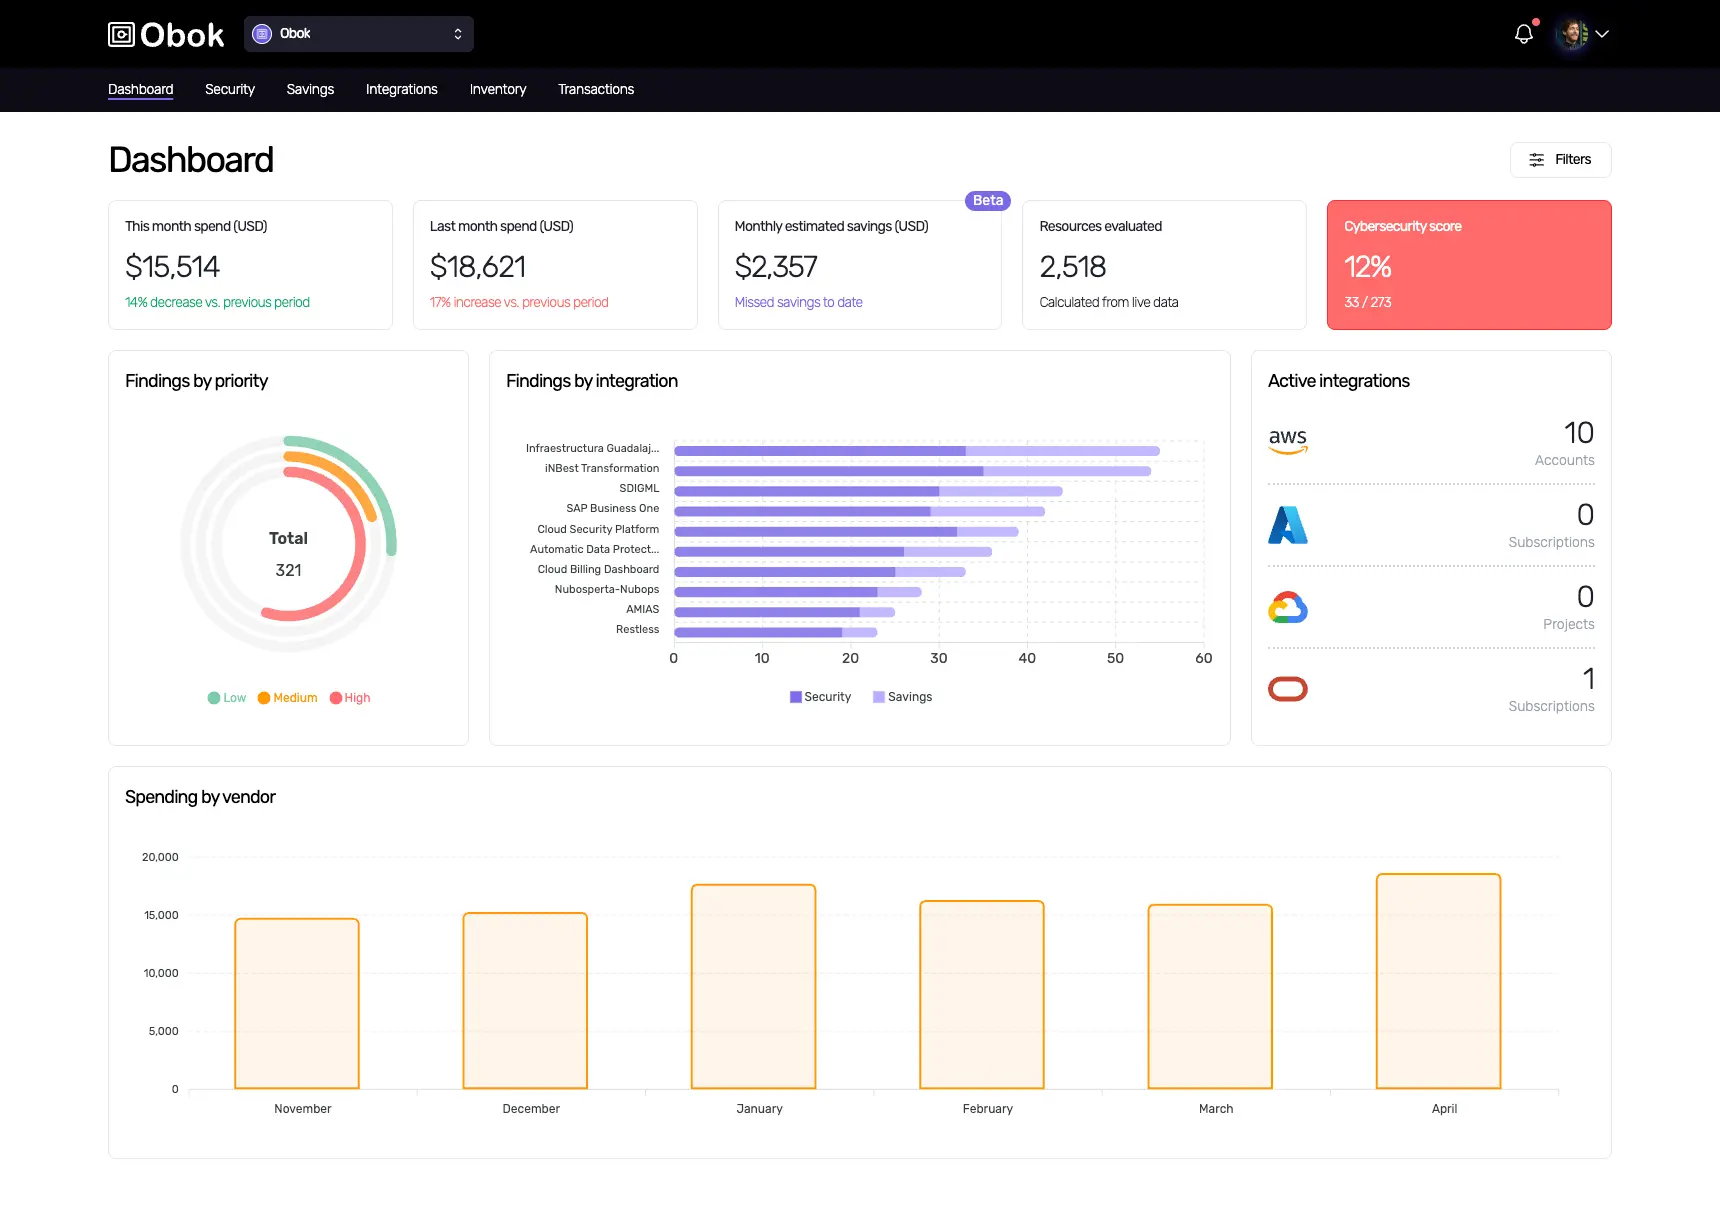Click the Missed savings to date link
This screenshot has height=1227, width=1720.
[798, 302]
